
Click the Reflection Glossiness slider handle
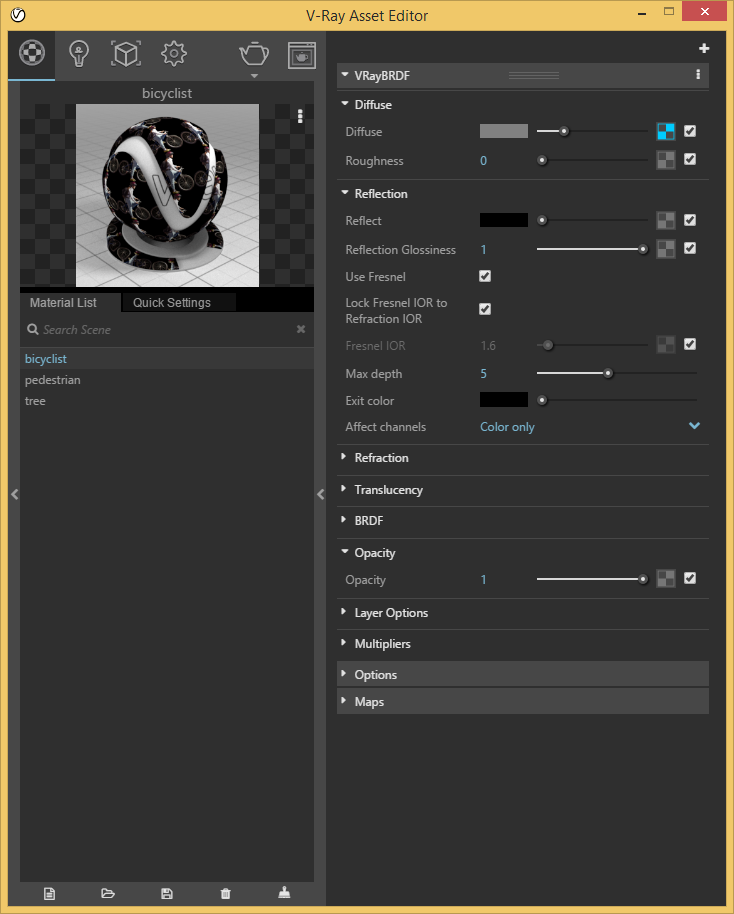pos(642,249)
